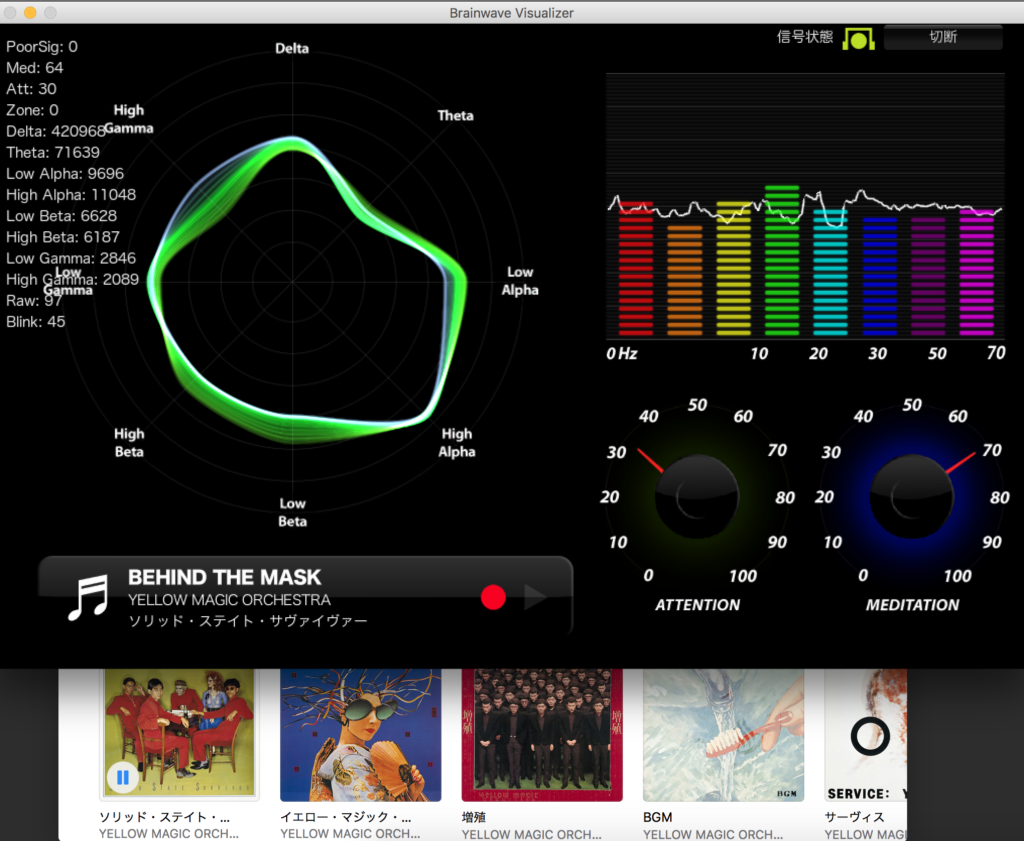Click the Delta label on the radar chart
Viewport: 1024px width, 841px height.
292,48
